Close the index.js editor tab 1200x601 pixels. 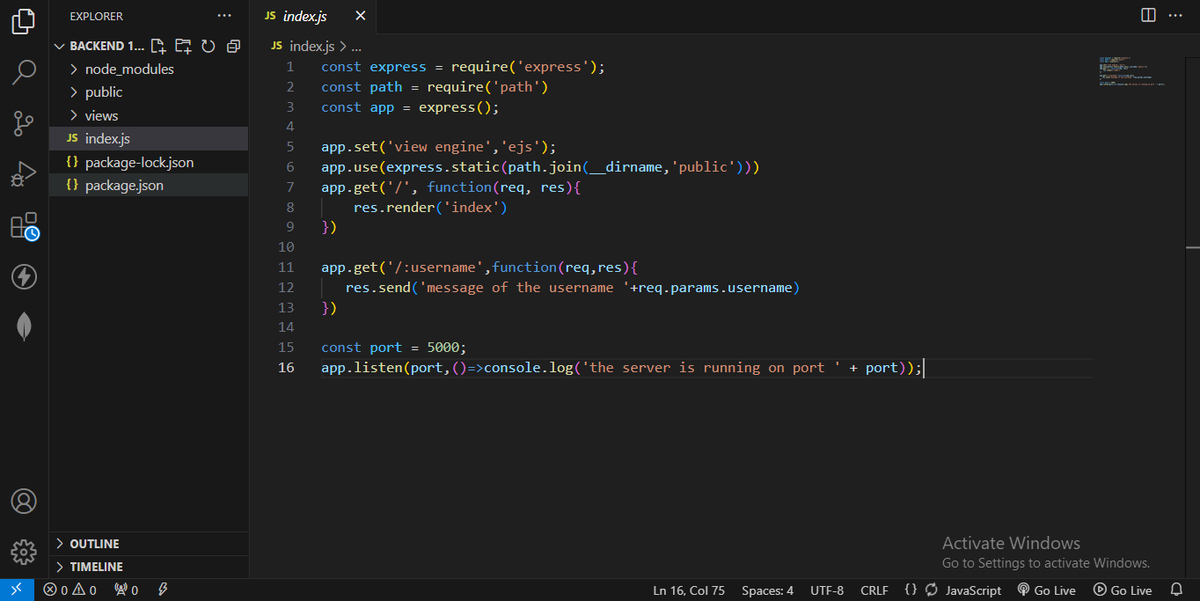coord(360,16)
